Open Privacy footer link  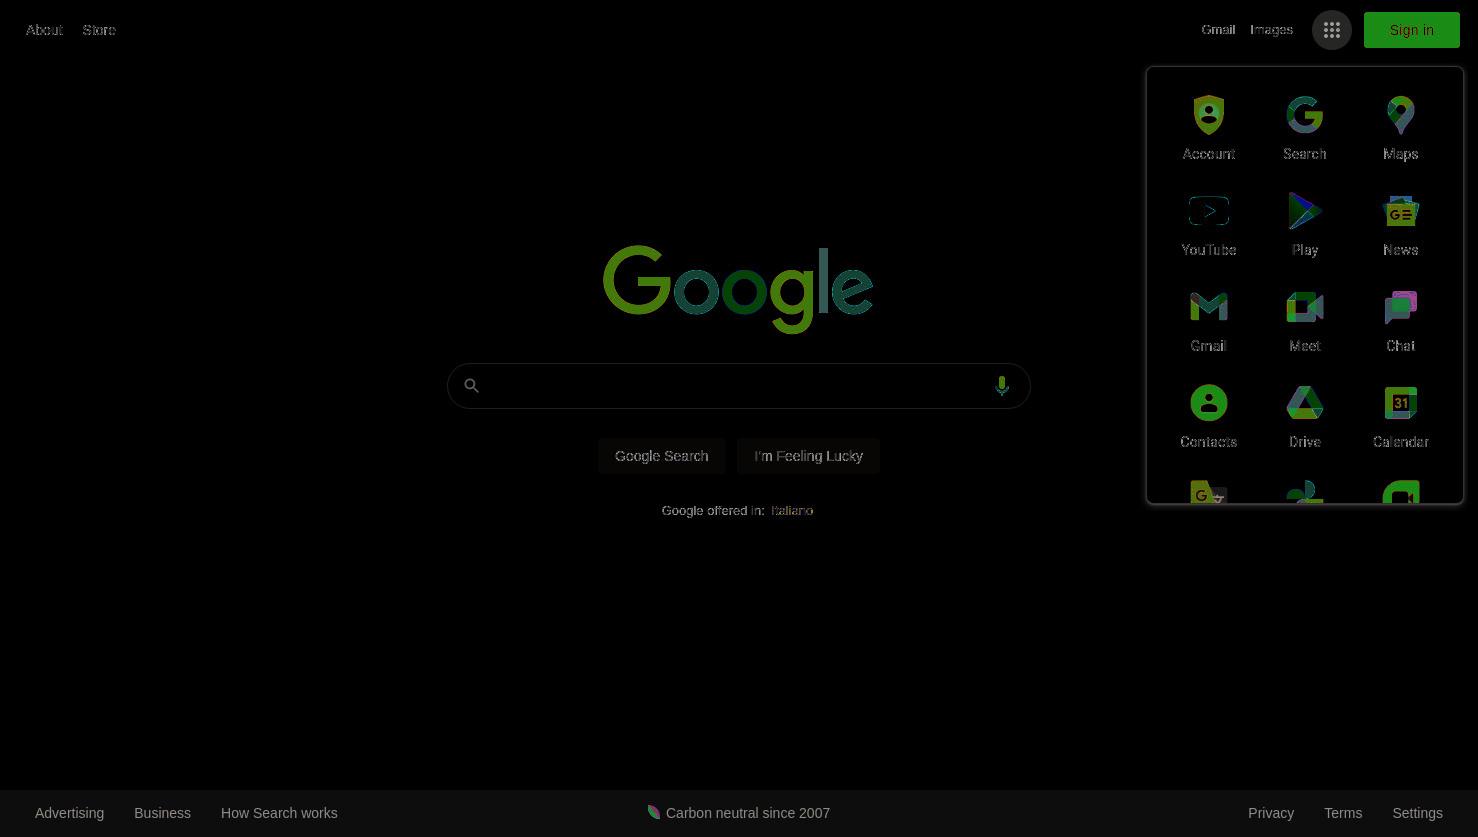[x=1271, y=813]
